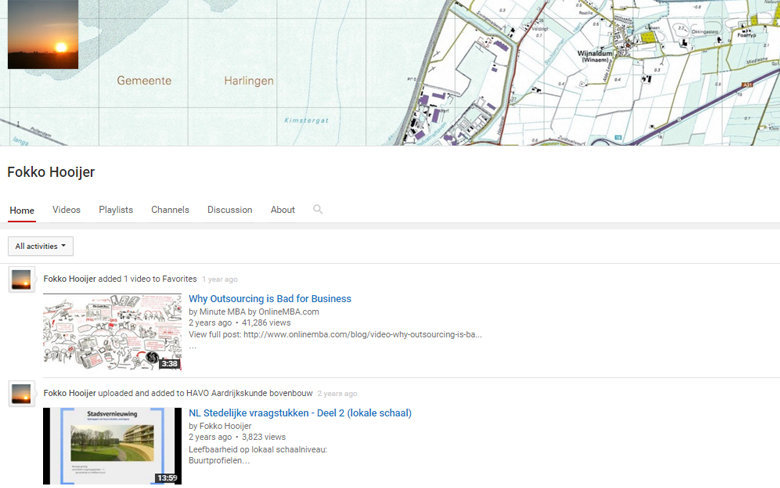The width and height of the screenshot is (780, 488).
Task: Switch to the Home tab
Action: coord(22,210)
